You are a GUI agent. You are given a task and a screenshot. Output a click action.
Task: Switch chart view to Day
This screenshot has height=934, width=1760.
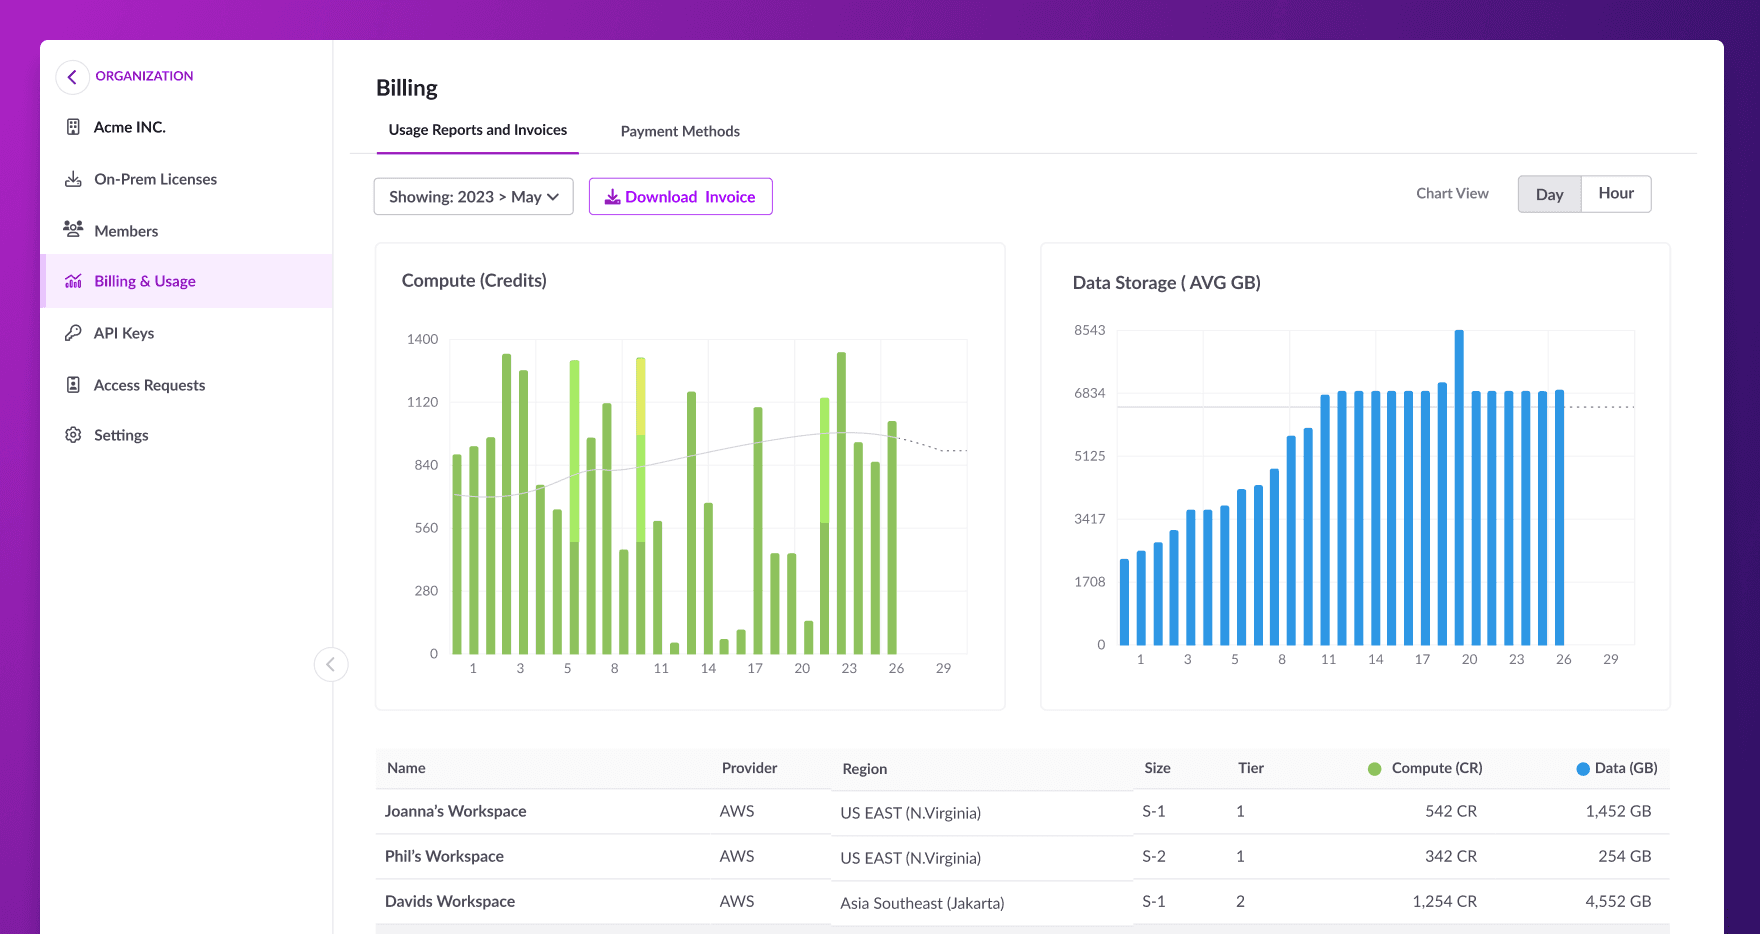click(x=1549, y=194)
